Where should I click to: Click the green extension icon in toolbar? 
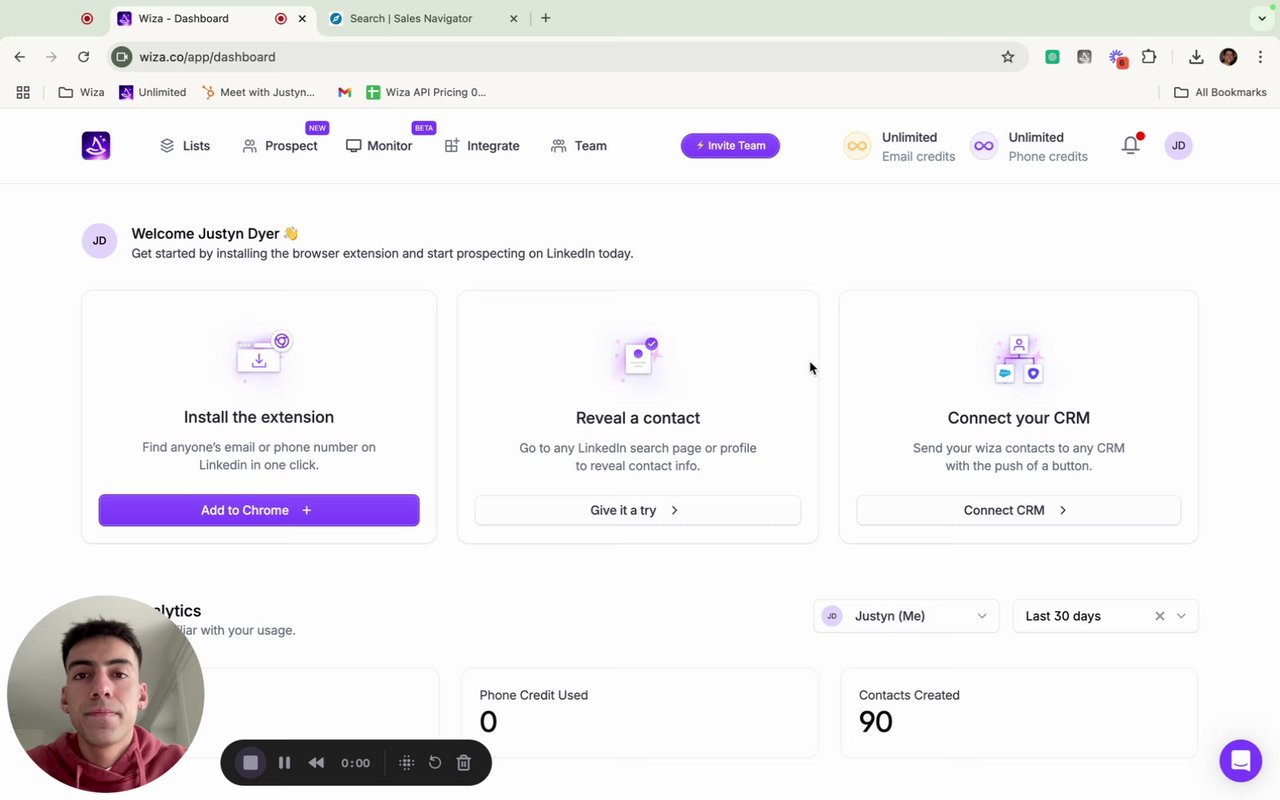point(1052,57)
